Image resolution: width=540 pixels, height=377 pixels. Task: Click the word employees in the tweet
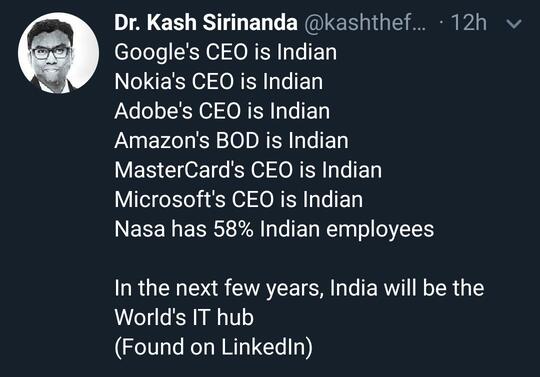click(x=380, y=230)
